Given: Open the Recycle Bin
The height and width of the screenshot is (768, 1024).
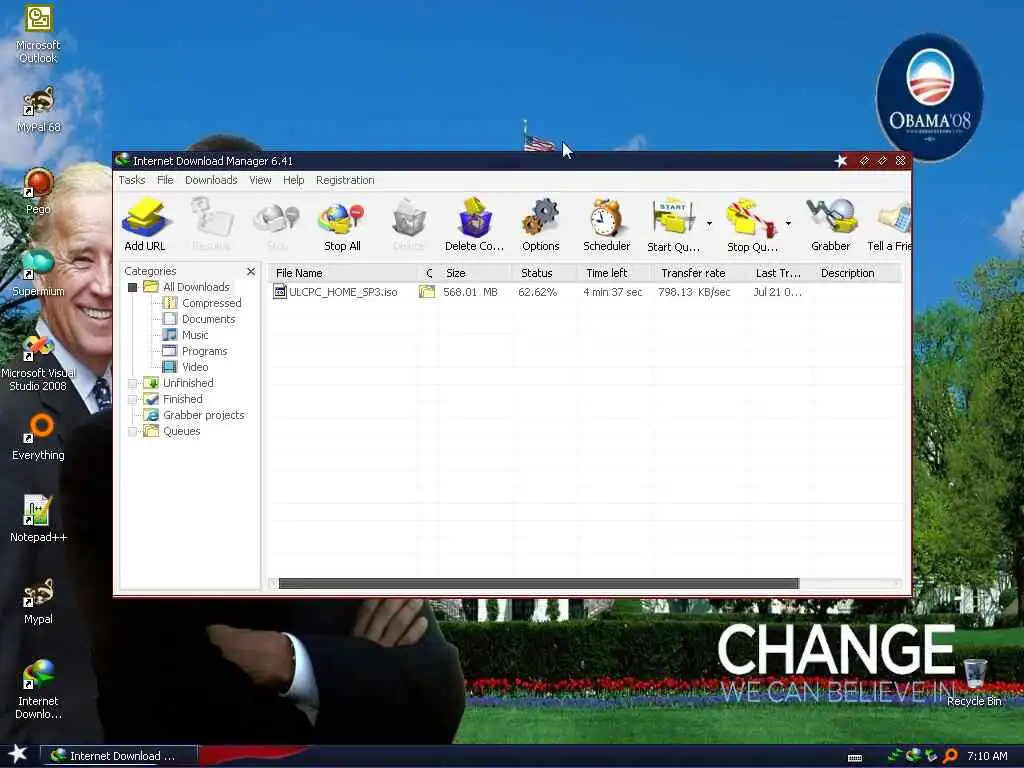Looking at the screenshot, I should pos(974,683).
